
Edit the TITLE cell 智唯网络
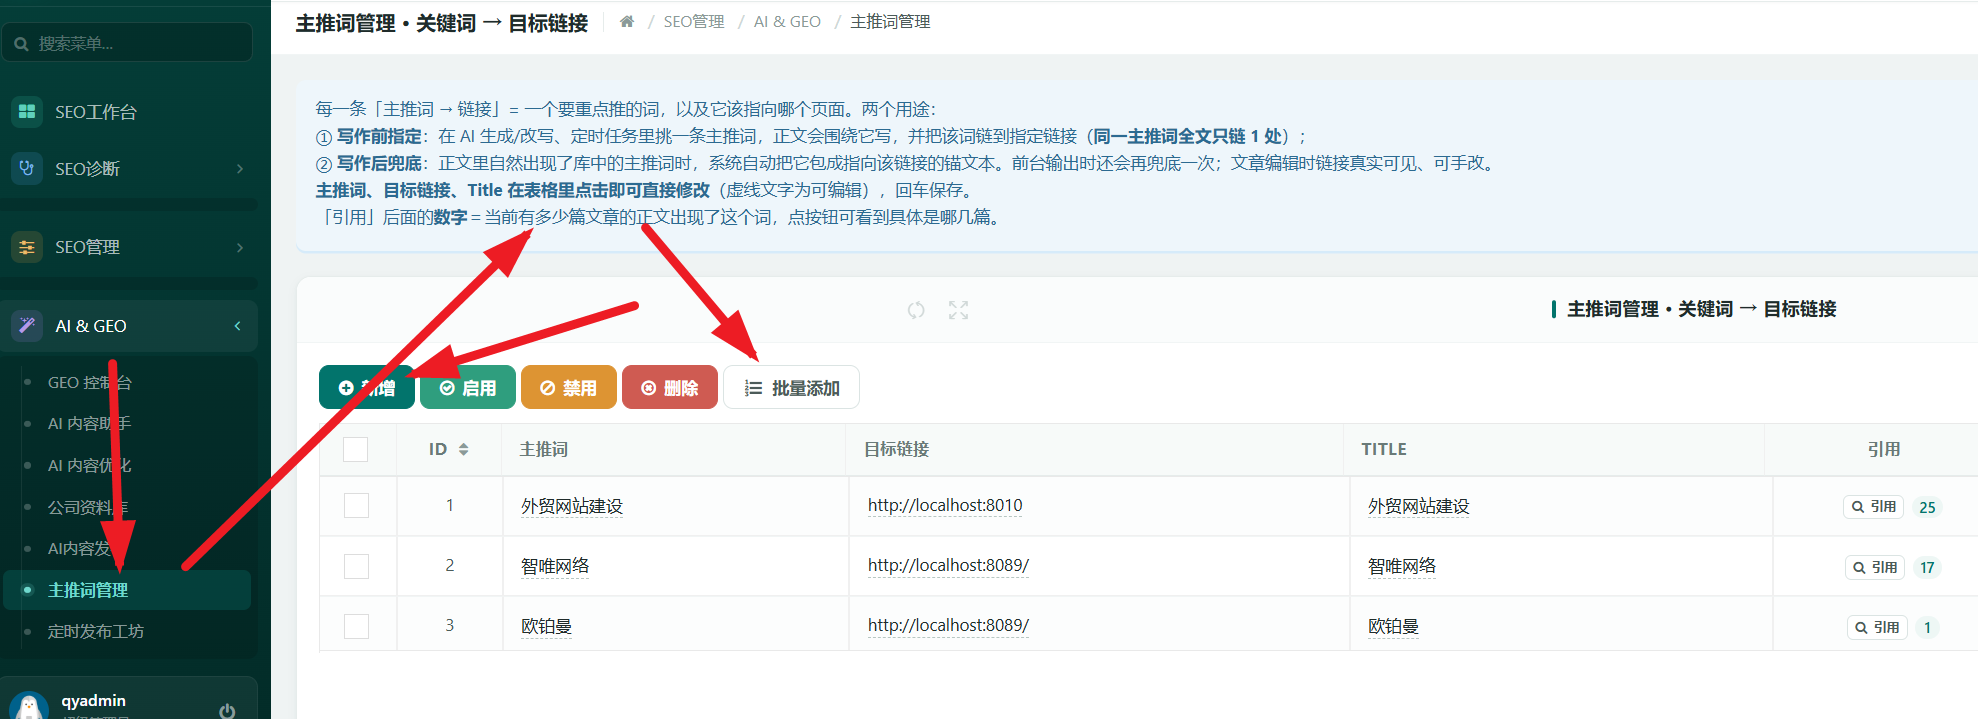[x=1402, y=566]
